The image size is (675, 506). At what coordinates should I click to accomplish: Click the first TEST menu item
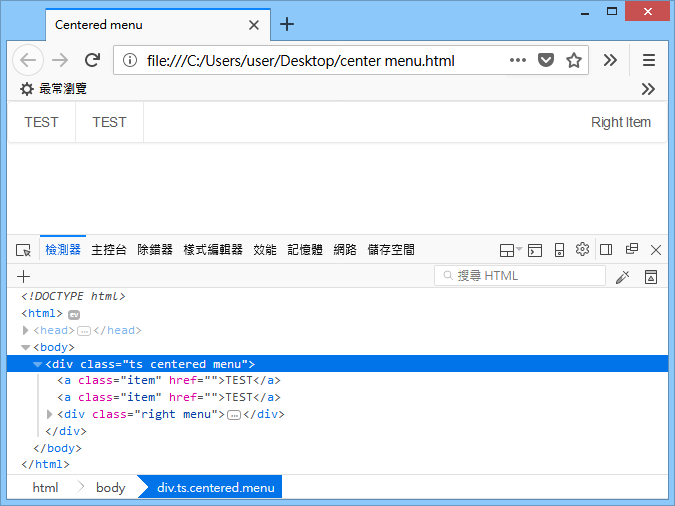(x=41, y=122)
